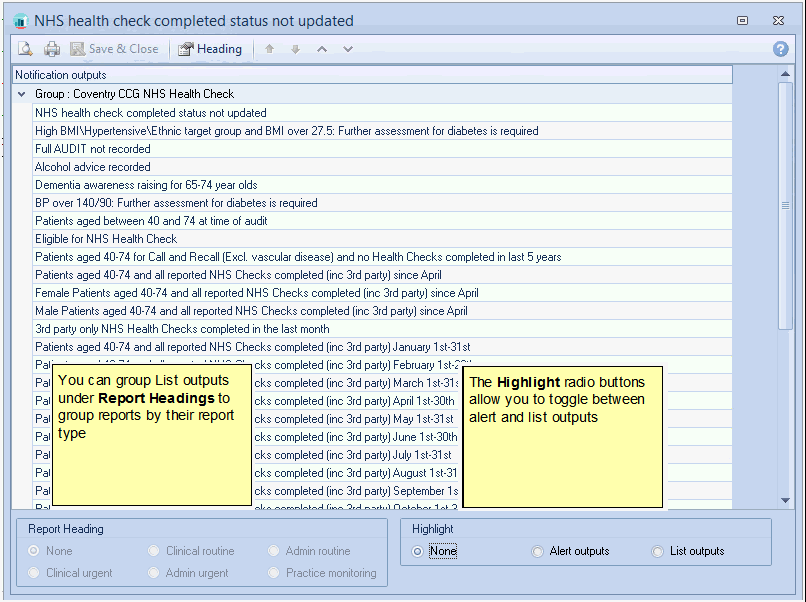Select the Full AUDIT not recorded row
The image size is (806, 602).
[x=93, y=149]
